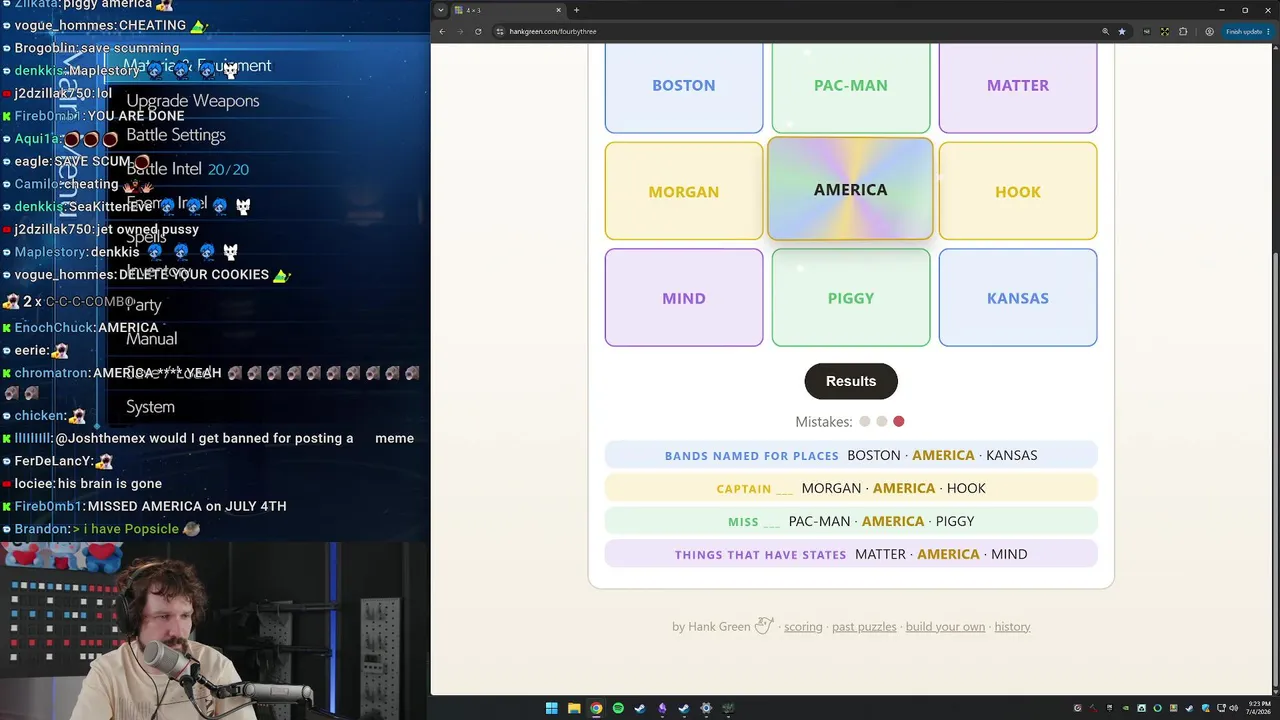Select the PAC-MAN tile
1280x720 pixels.
click(851, 87)
